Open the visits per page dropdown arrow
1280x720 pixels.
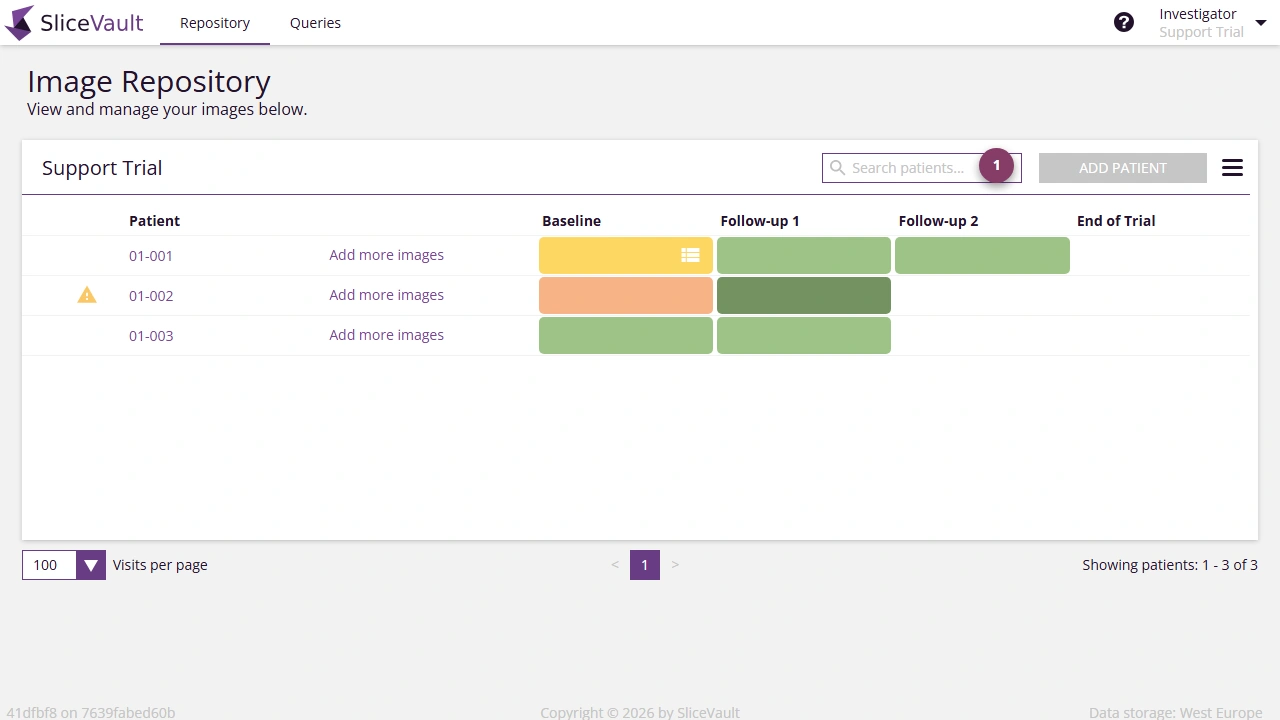click(90, 565)
